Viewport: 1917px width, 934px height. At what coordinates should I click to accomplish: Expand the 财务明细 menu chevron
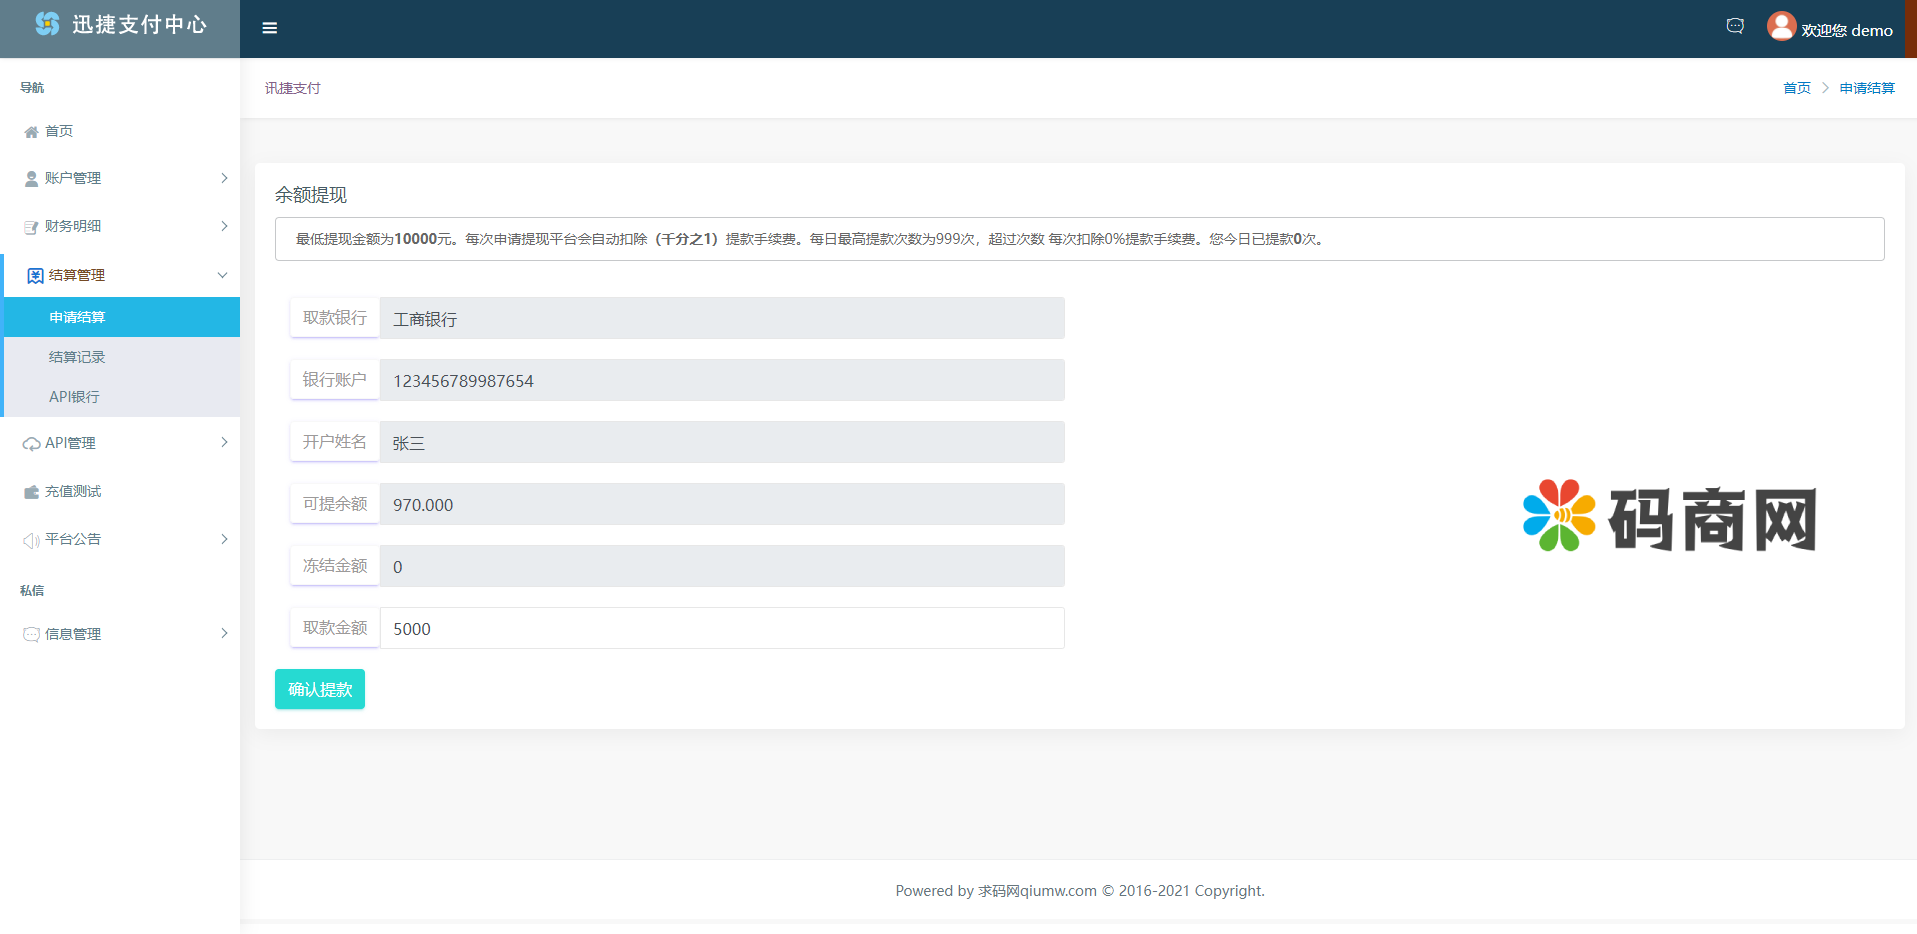224,226
